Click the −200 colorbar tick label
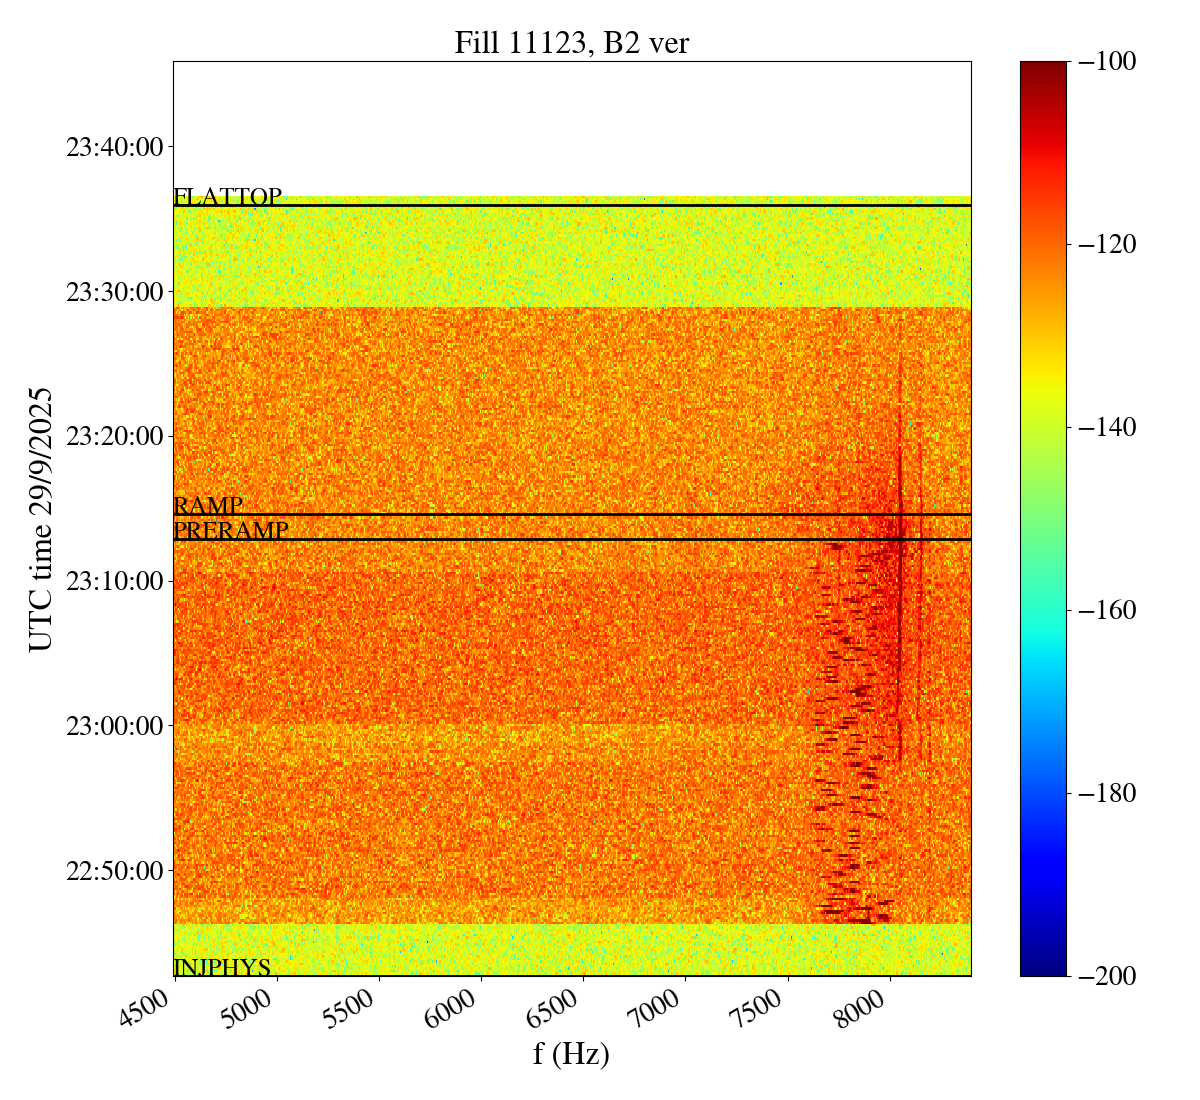Viewport: 1200px width, 1100px height. click(x=1103, y=976)
